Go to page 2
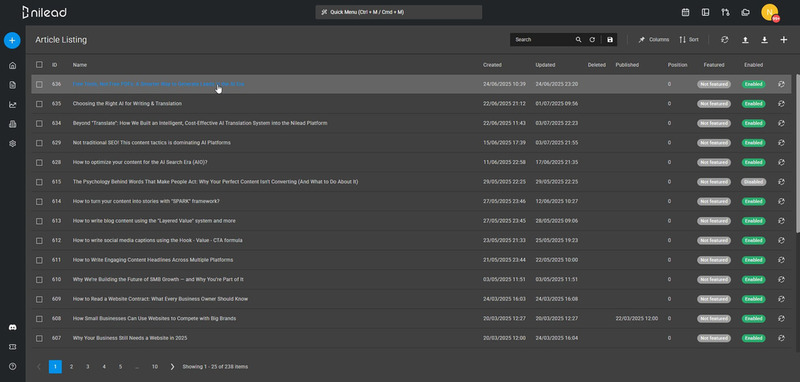The image size is (800, 382). tap(71, 367)
